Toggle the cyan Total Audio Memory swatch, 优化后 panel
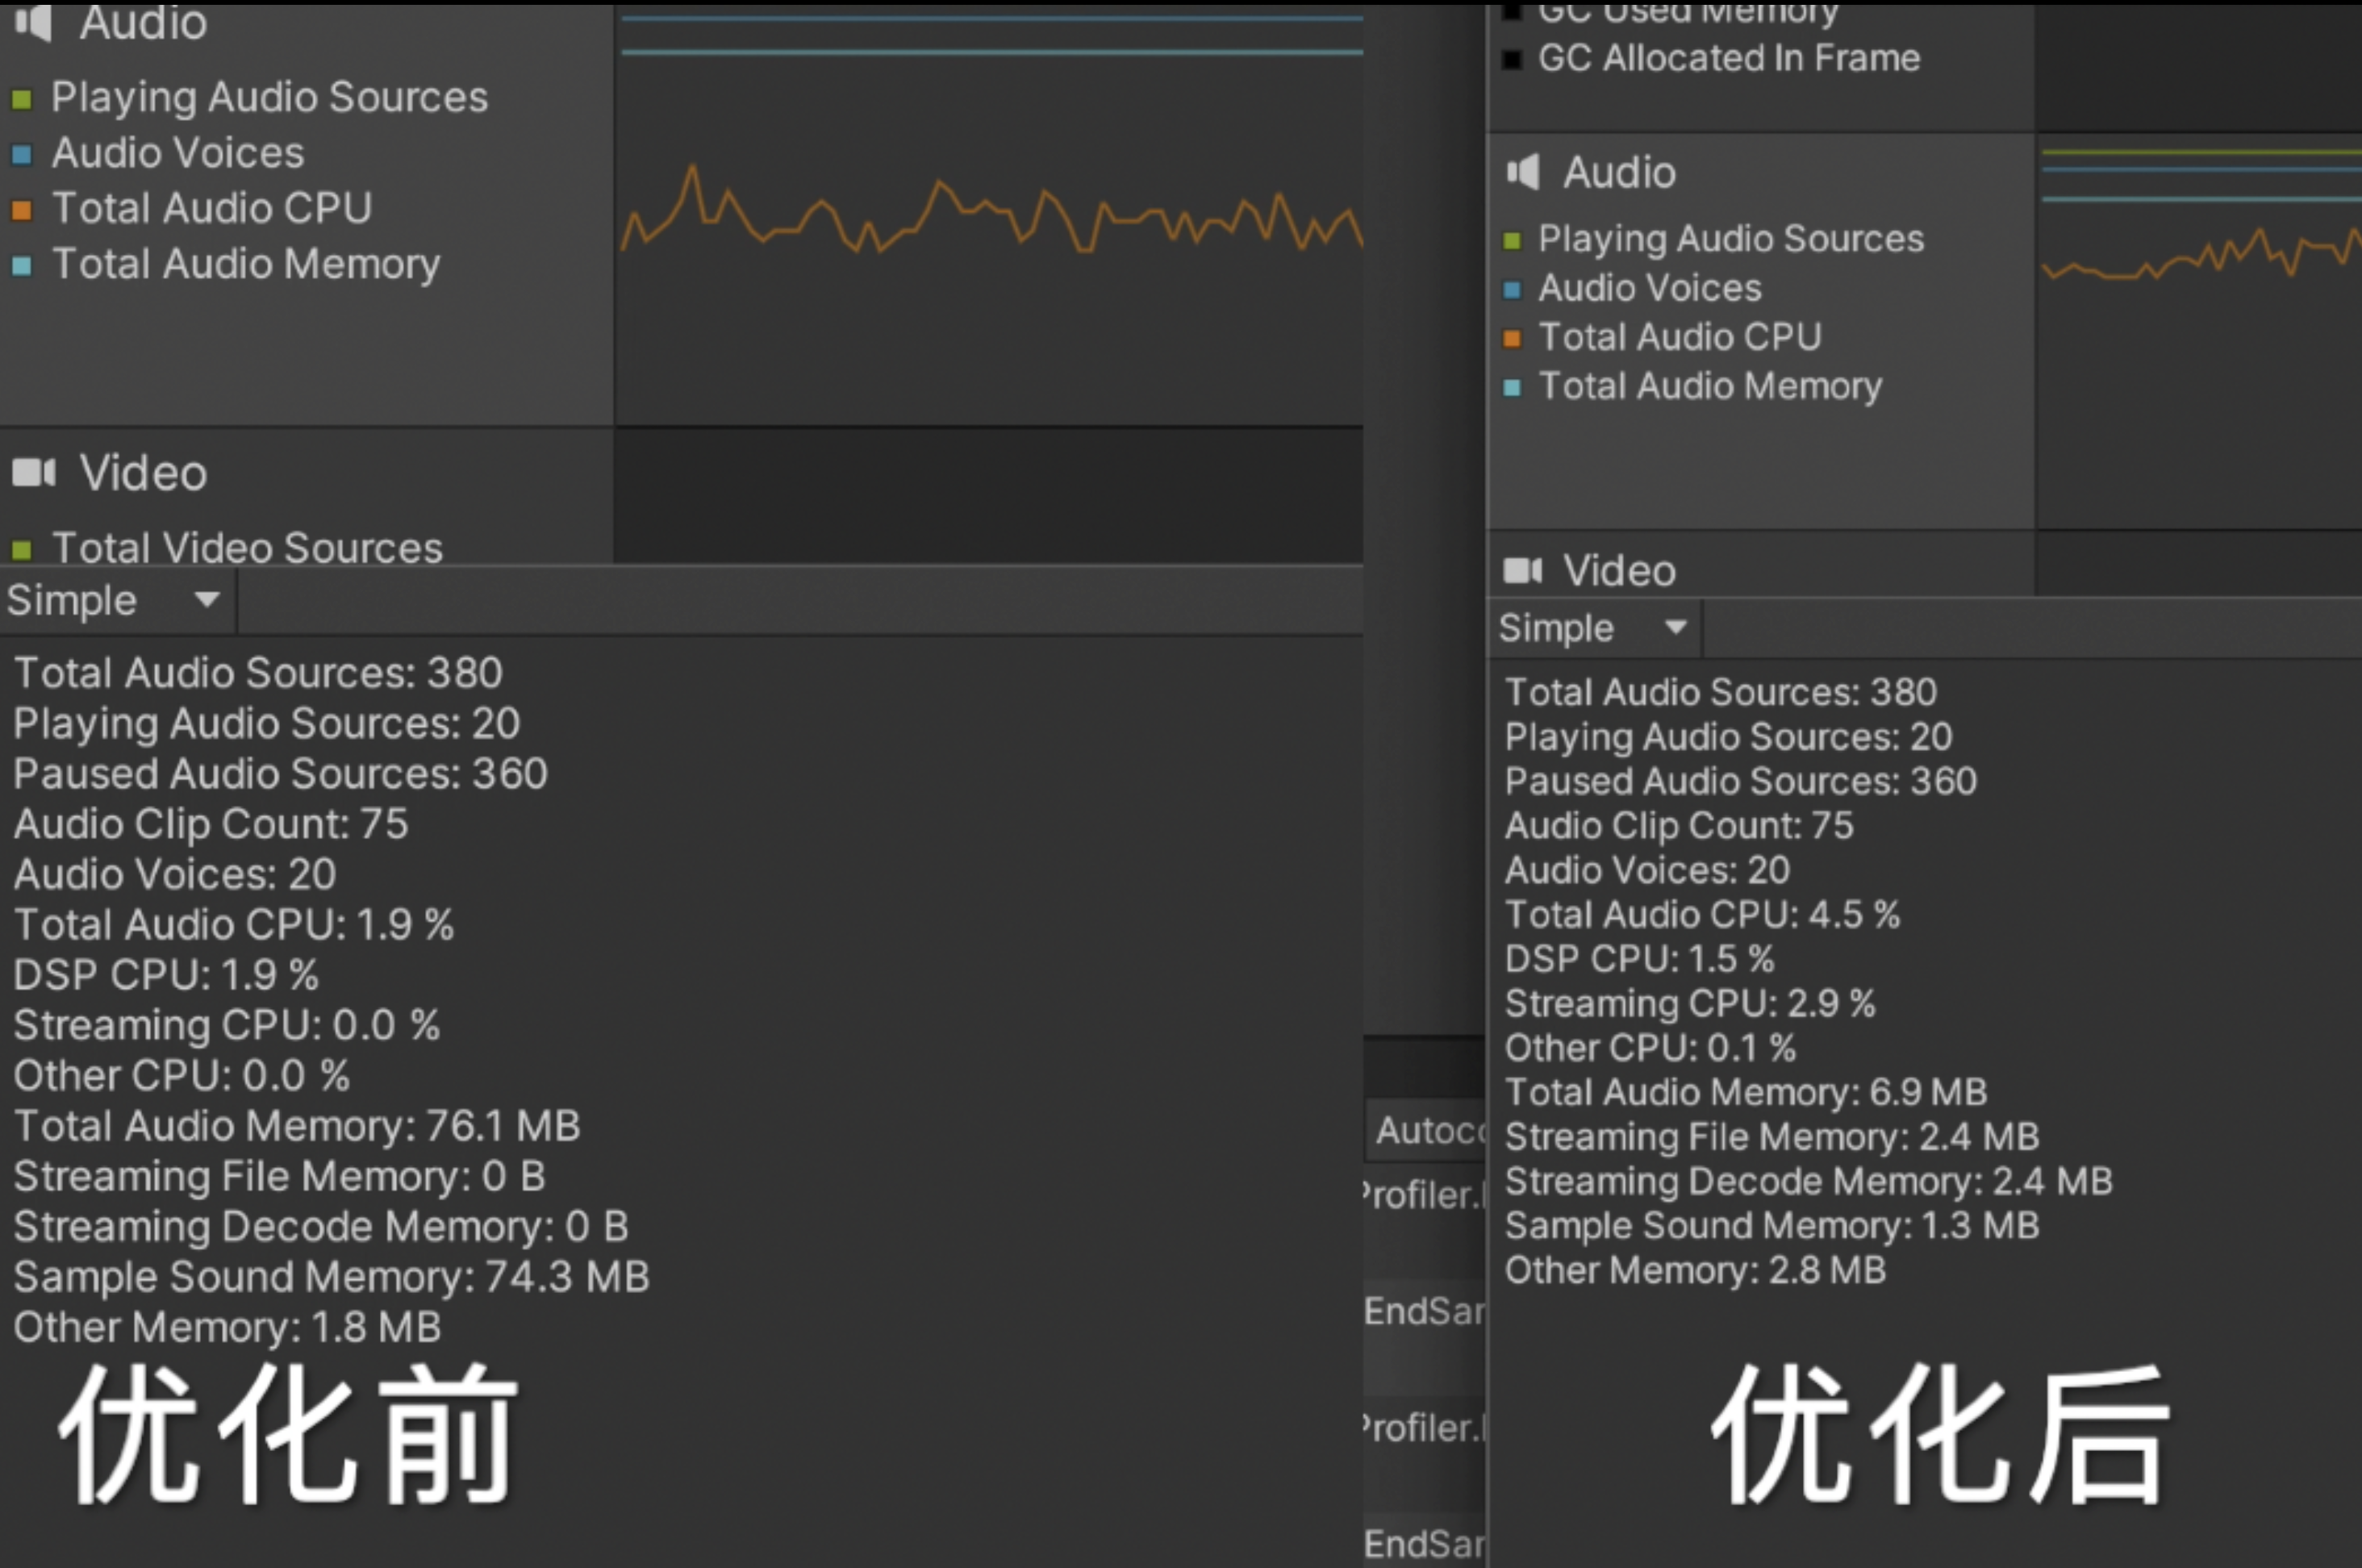 point(1512,388)
